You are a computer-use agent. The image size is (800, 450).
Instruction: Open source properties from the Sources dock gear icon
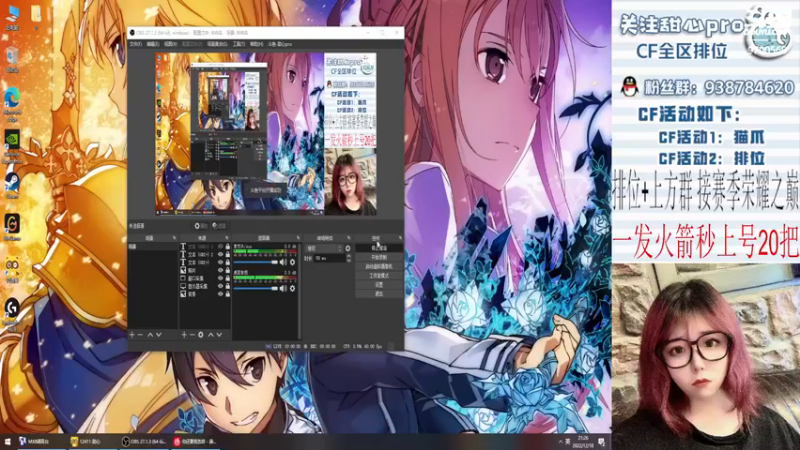point(201,335)
